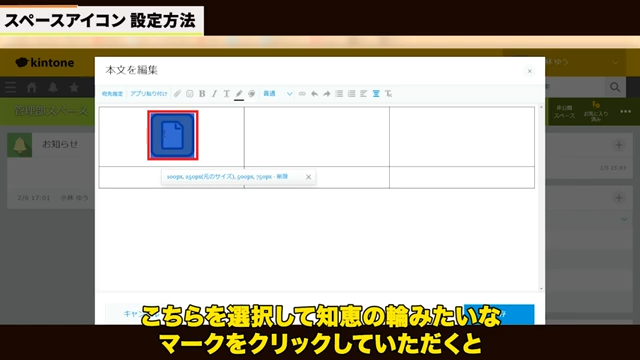Close the image size popup
This screenshot has width=640, height=360.
tap(309, 177)
